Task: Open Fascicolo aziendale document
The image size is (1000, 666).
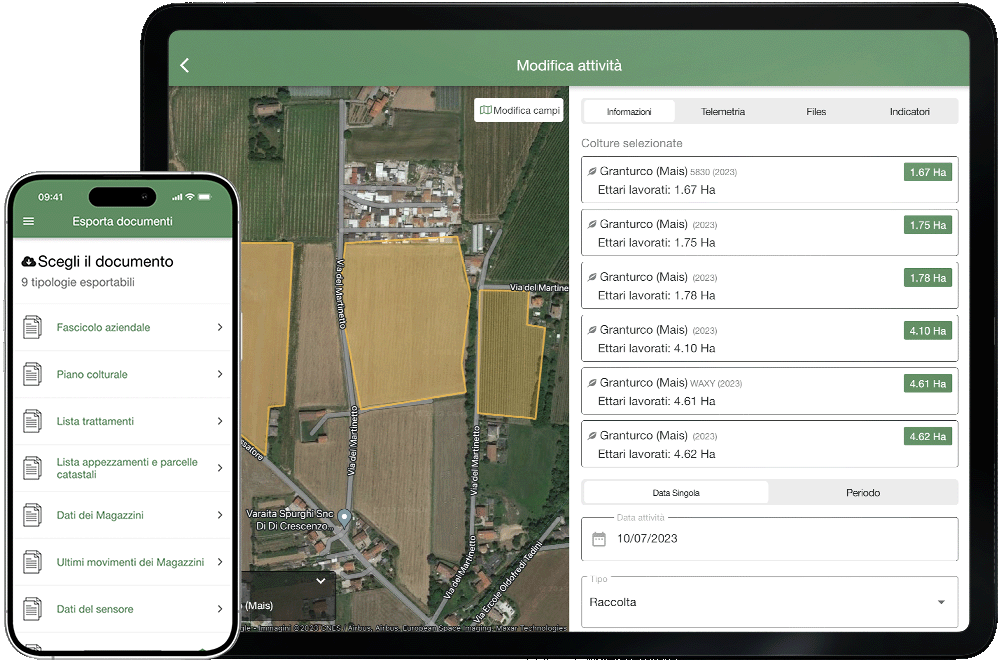Action: click(122, 327)
